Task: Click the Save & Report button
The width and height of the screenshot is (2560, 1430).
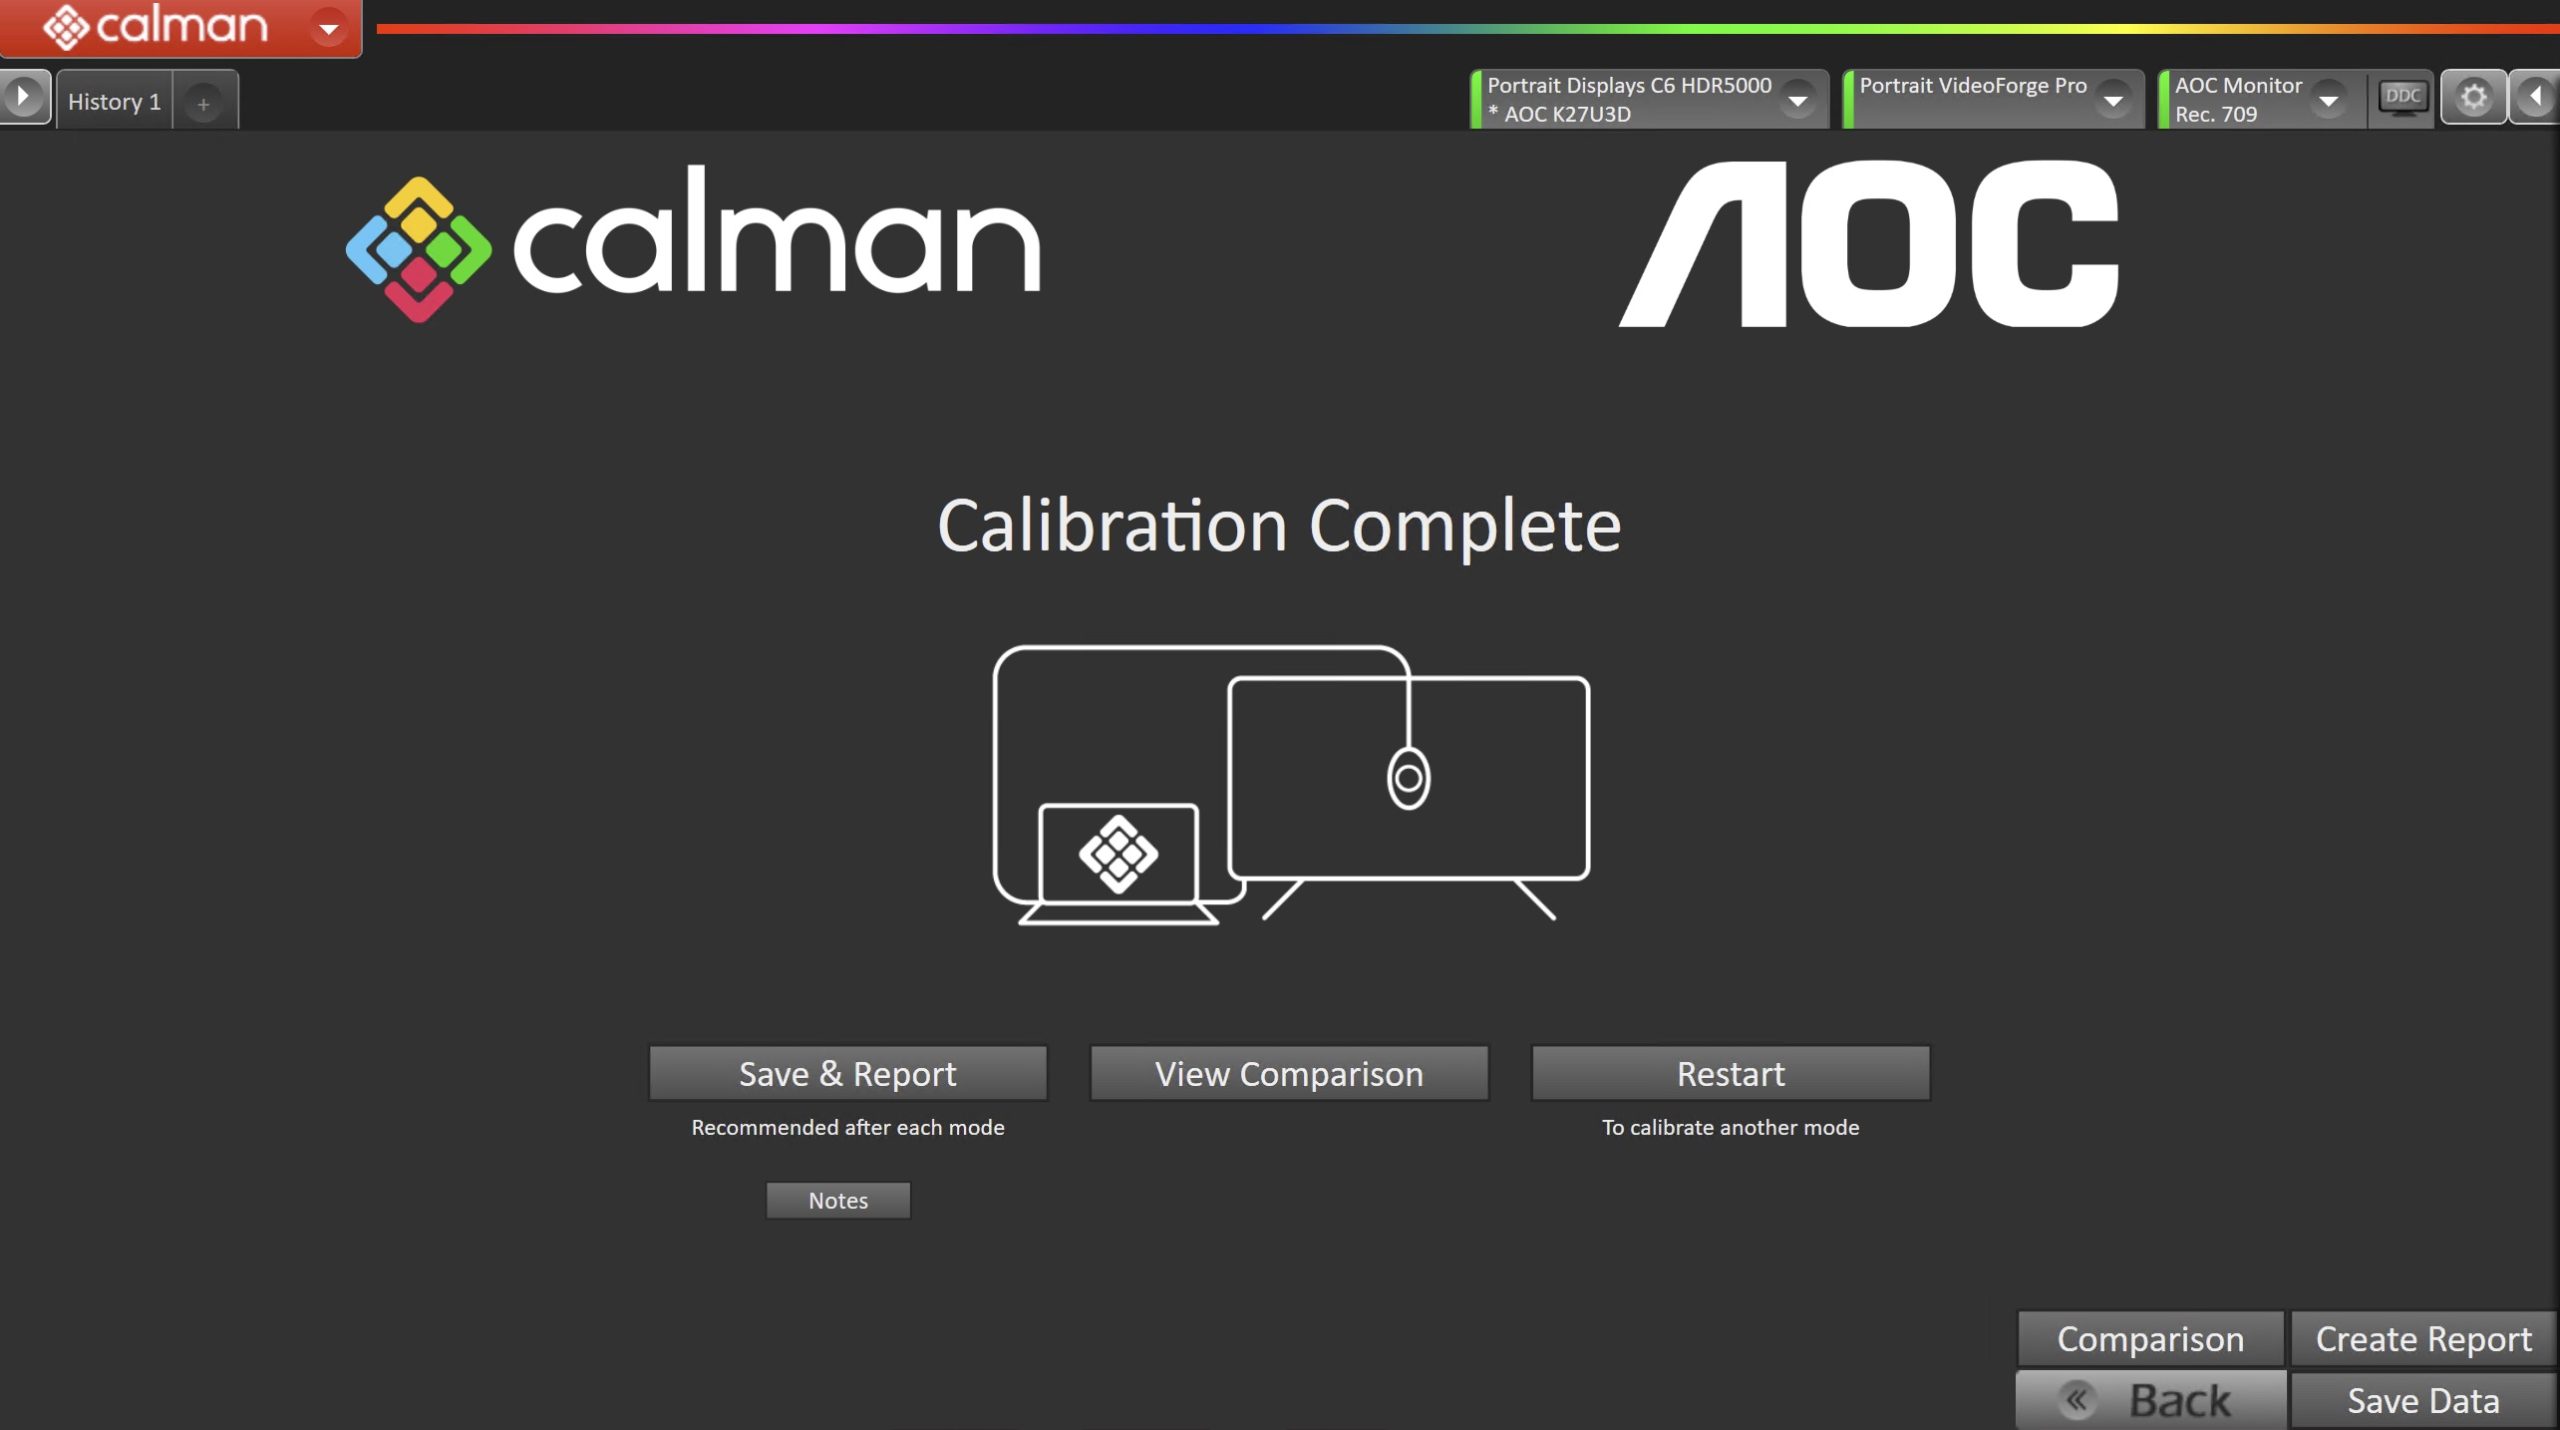Action: (x=847, y=1073)
